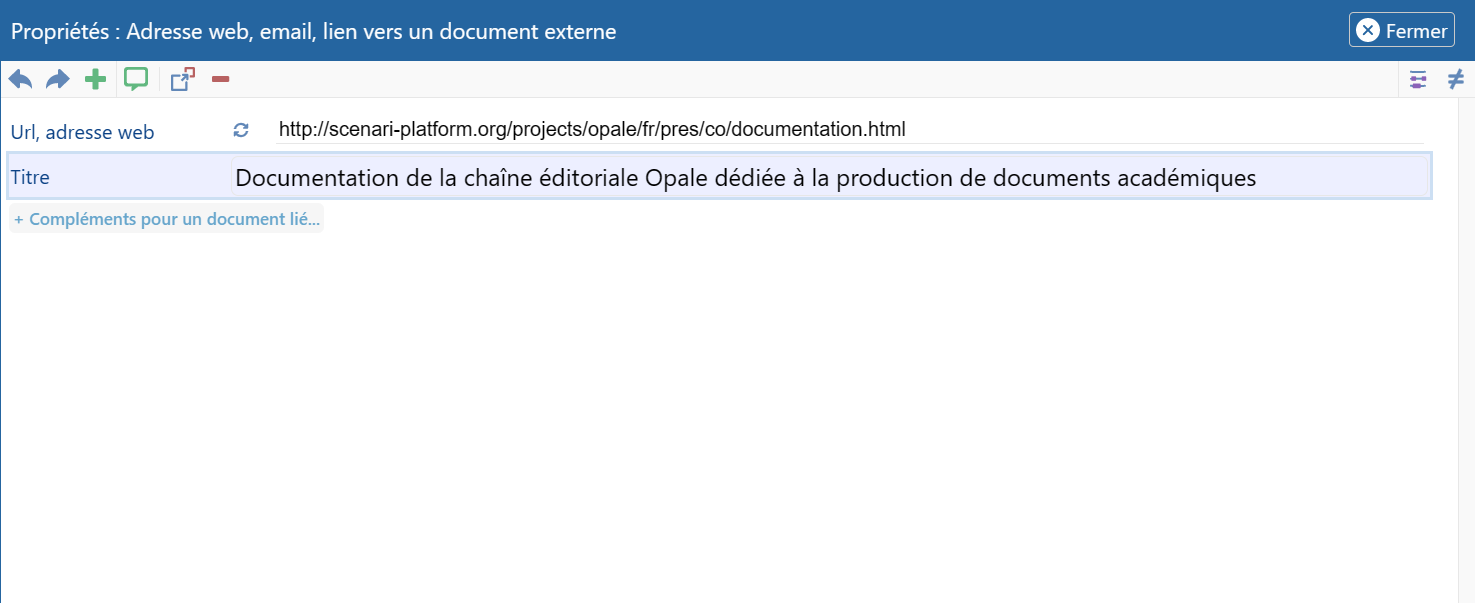
Task: Toggle the purple tags display icon
Action: [x=1418, y=80]
